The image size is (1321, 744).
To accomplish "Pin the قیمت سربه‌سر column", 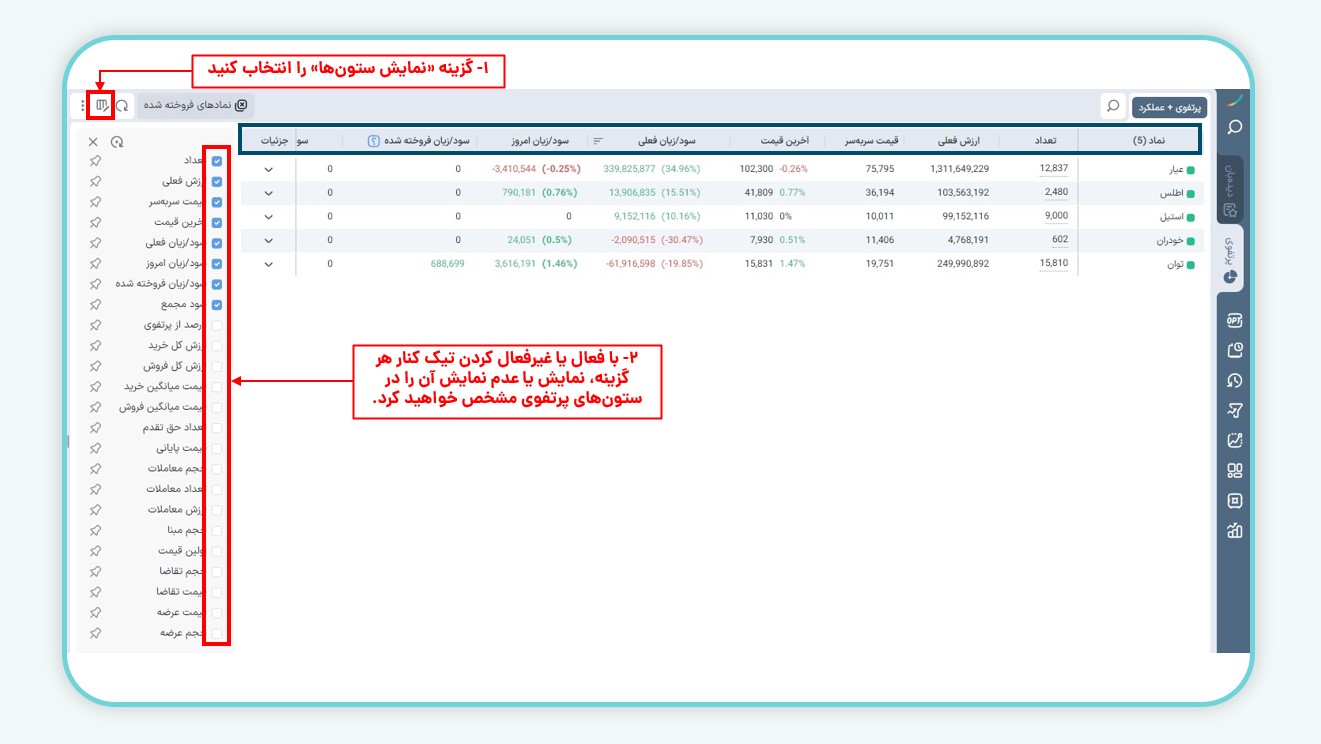I will pos(95,202).
